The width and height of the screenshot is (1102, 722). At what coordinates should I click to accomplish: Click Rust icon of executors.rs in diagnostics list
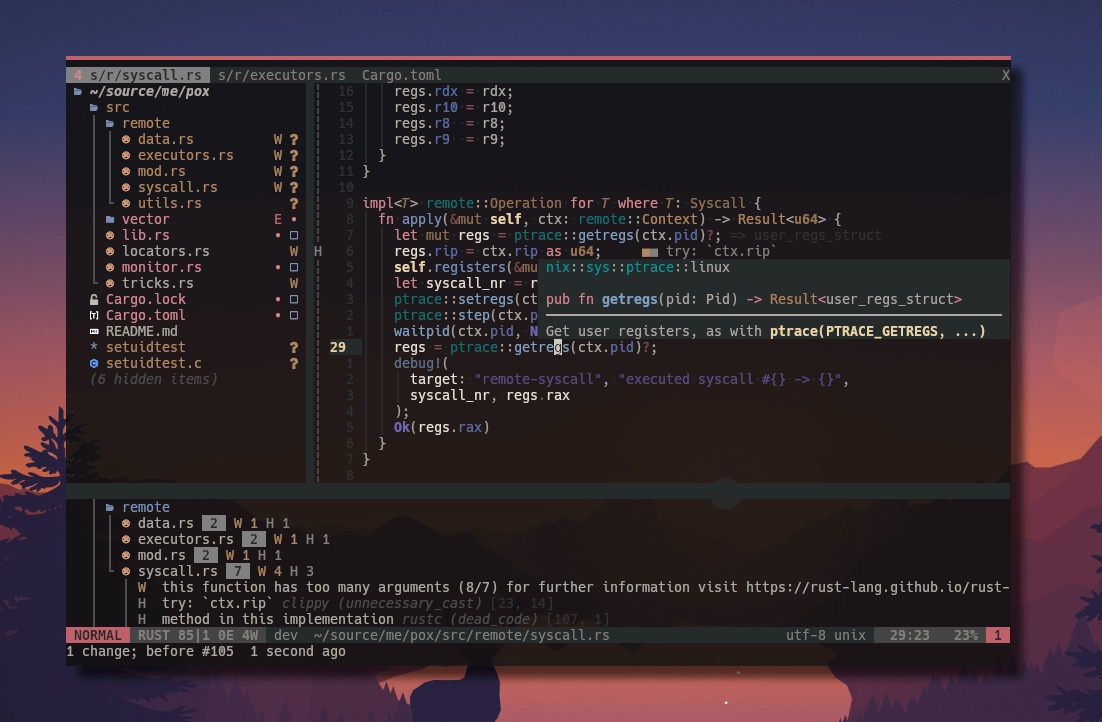[126, 539]
